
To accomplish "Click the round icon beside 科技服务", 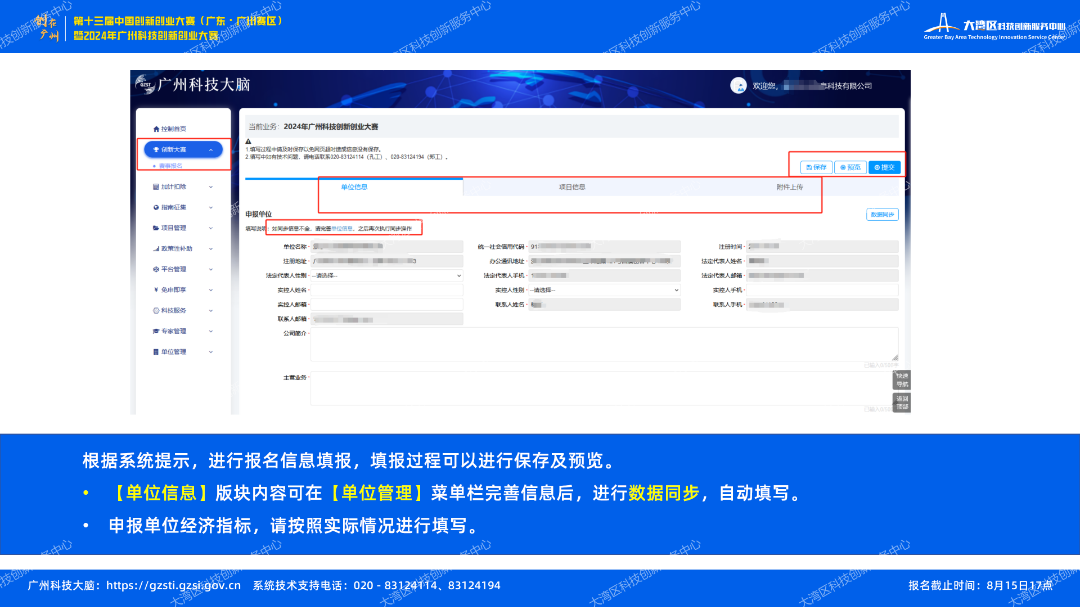I will pos(156,311).
